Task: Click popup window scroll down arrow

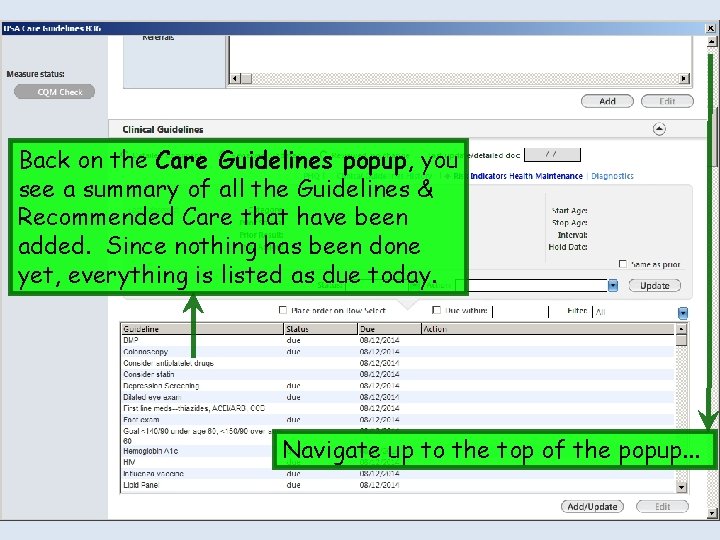Action: 711,513
